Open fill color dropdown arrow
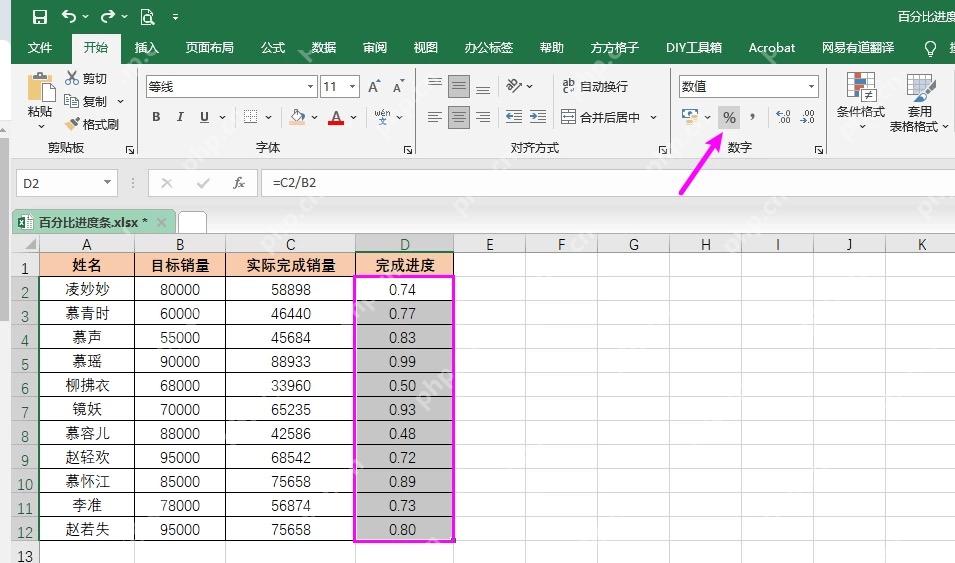This screenshot has height=563, width=955. pos(314,117)
